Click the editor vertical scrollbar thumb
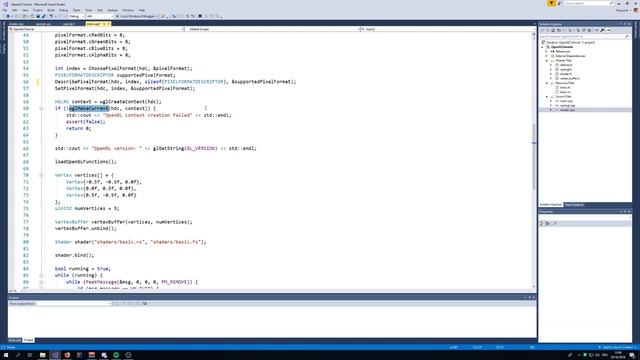Screen dimensions: 640x360 (533, 156)
